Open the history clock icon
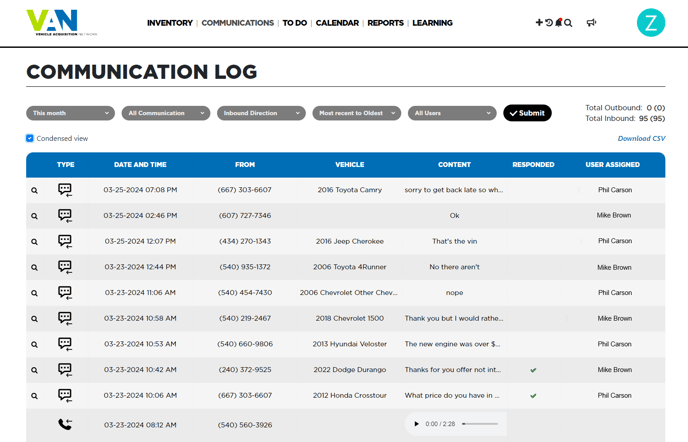 tap(548, 23)
